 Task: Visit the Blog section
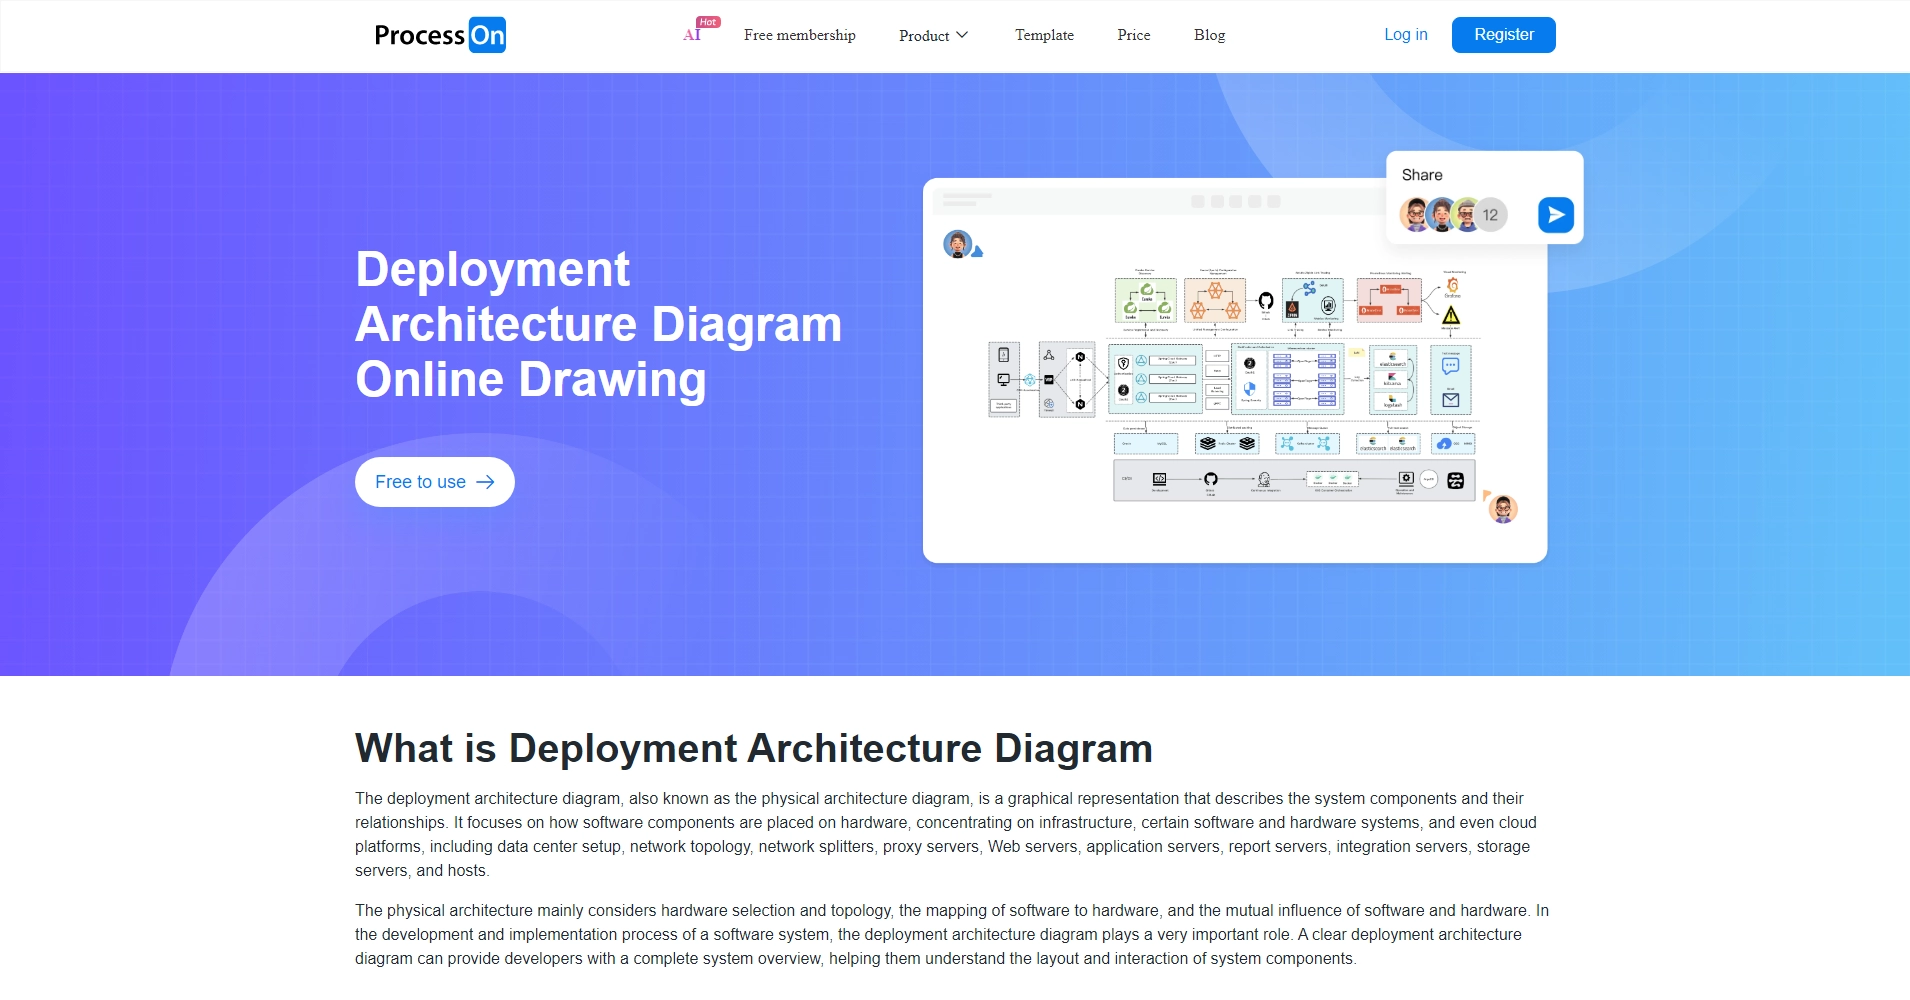coord(1209,35)
